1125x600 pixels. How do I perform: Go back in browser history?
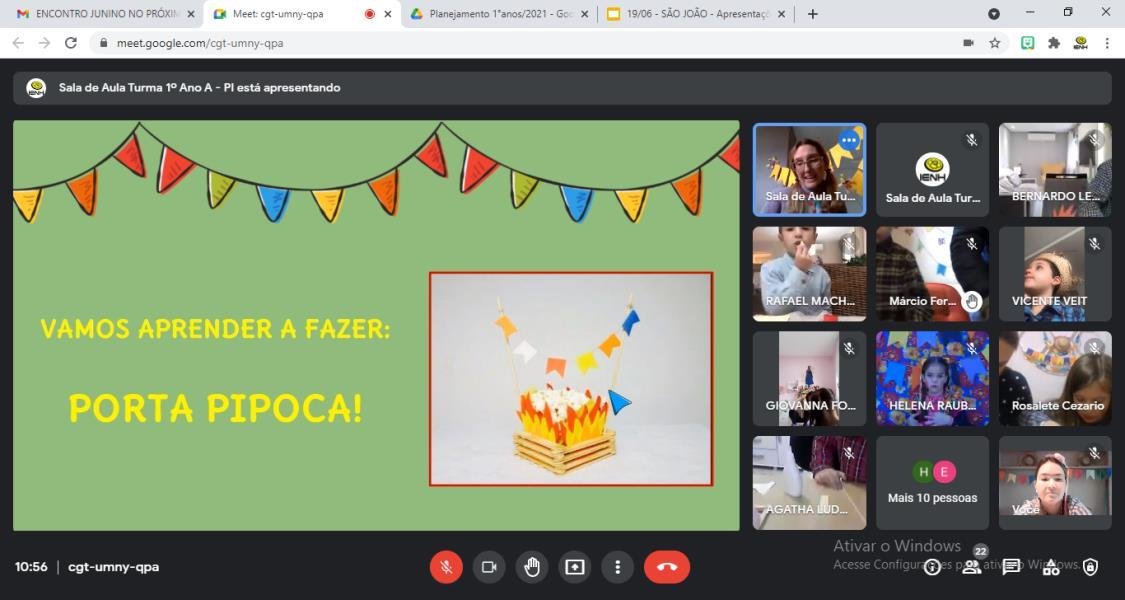(18, 43)
